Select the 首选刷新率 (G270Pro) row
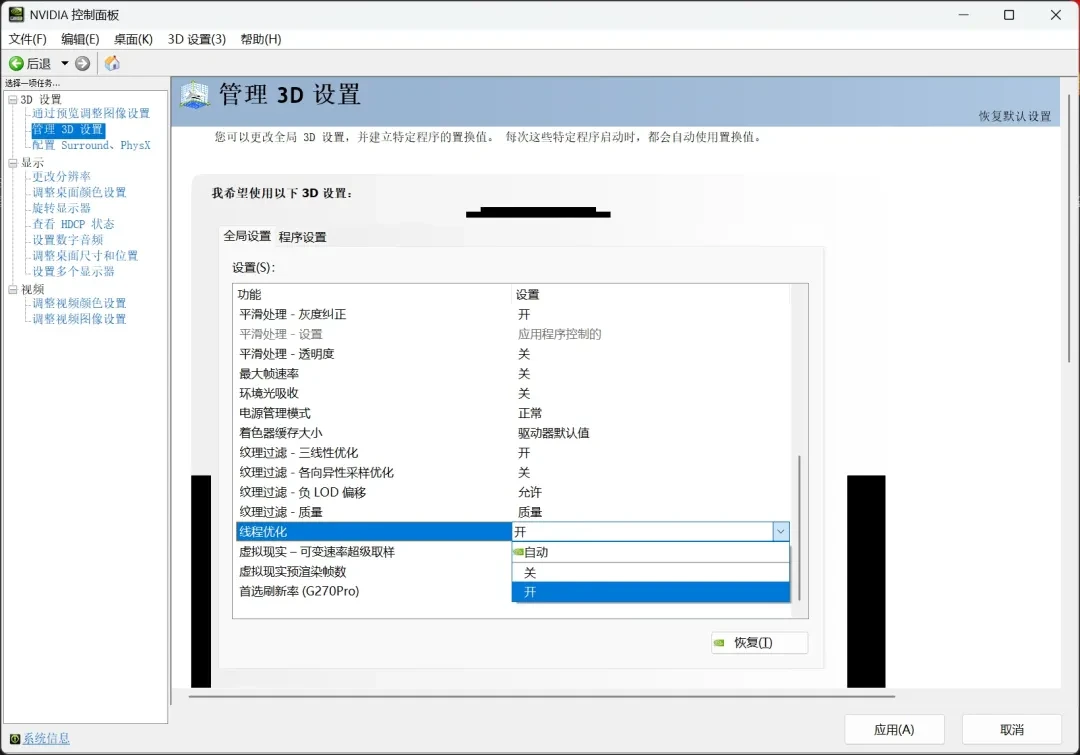1080x755 pixels. [373, 591]
